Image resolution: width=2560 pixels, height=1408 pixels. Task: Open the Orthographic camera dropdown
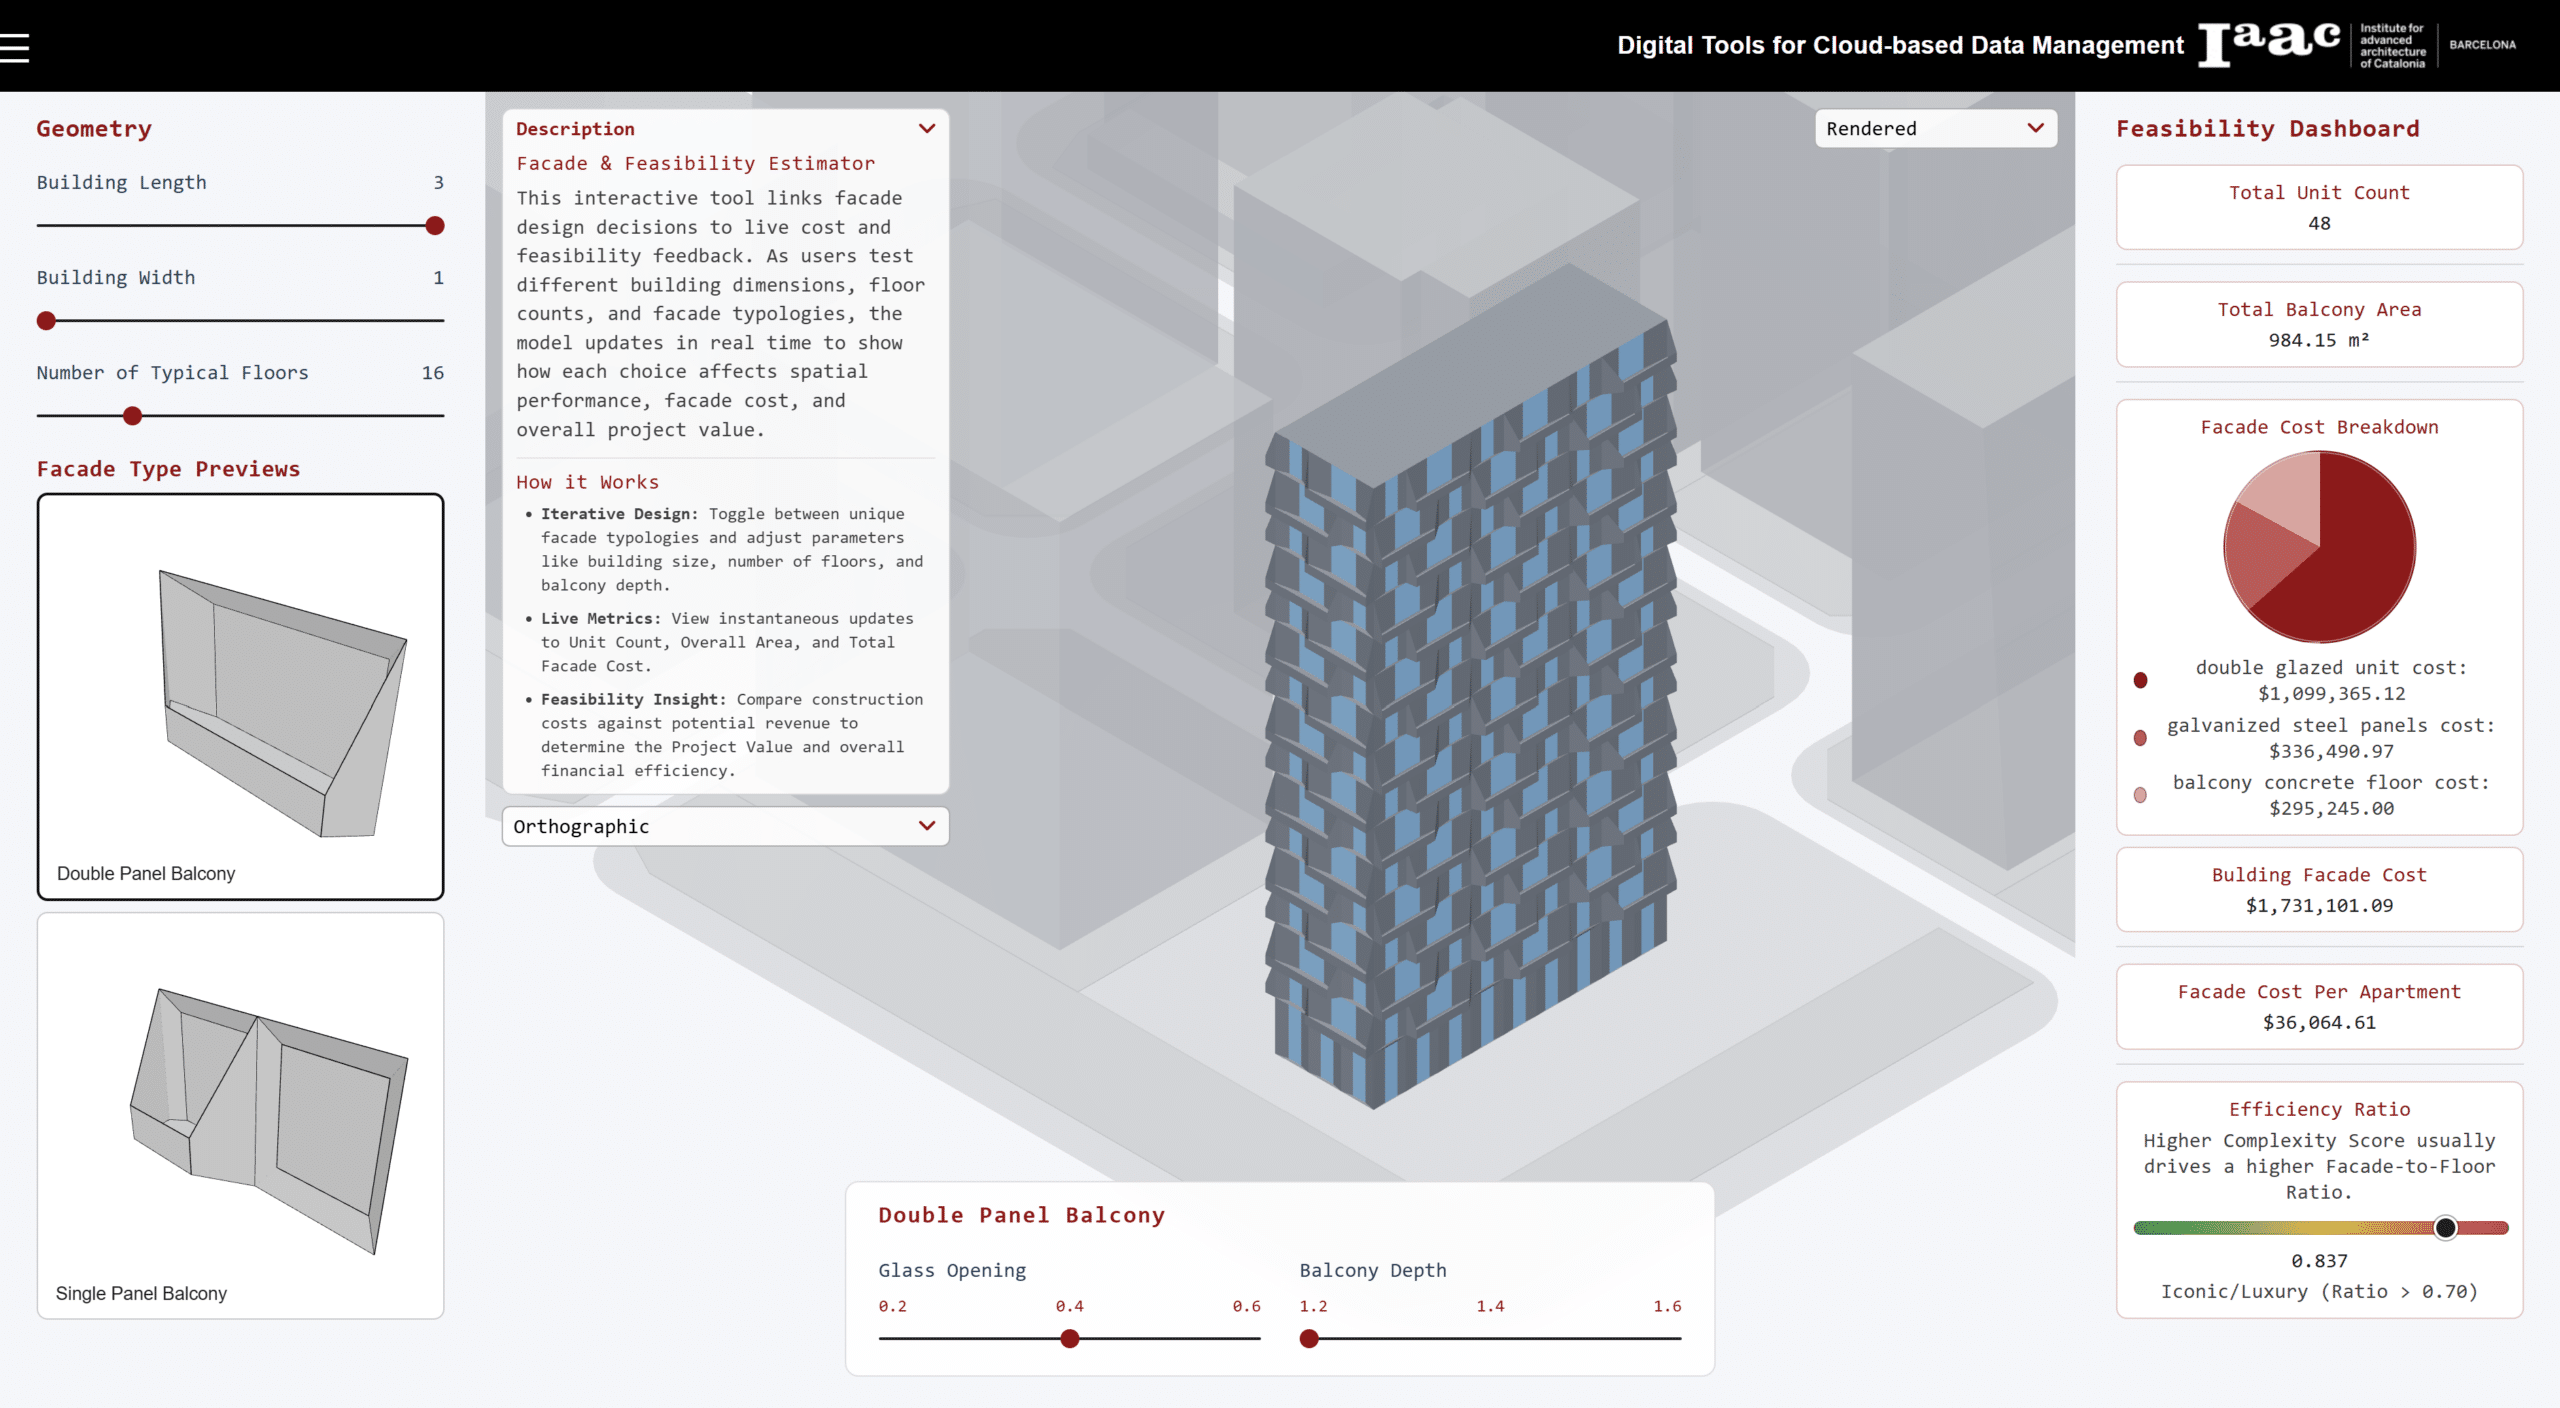coord(725,826)
